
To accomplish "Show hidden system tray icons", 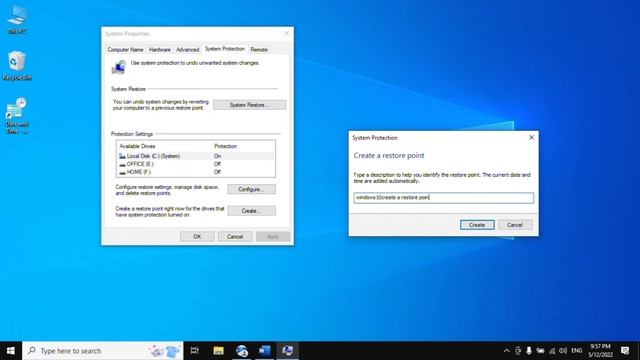I will pos(506,351).
